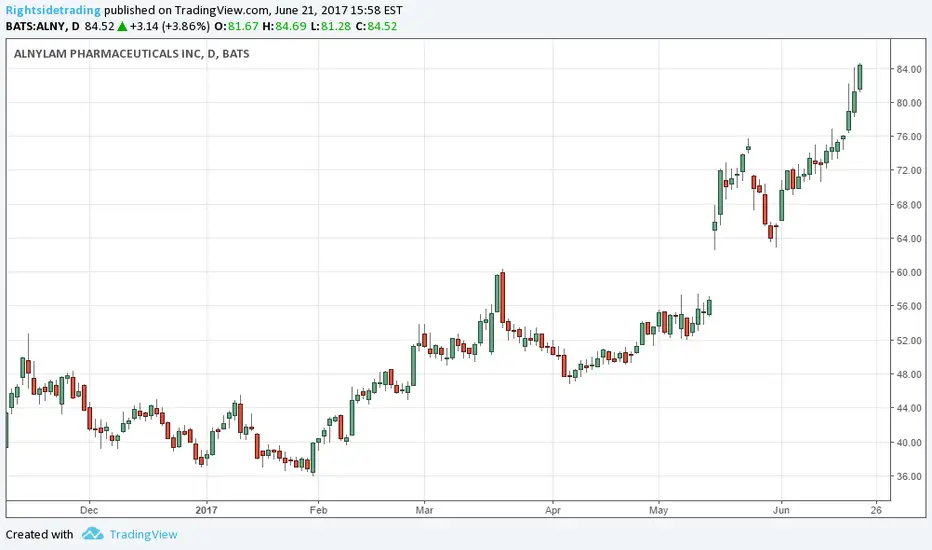Click the 64.00 price axis label
This screenshot has height=550, width=932.
(909, 238)
